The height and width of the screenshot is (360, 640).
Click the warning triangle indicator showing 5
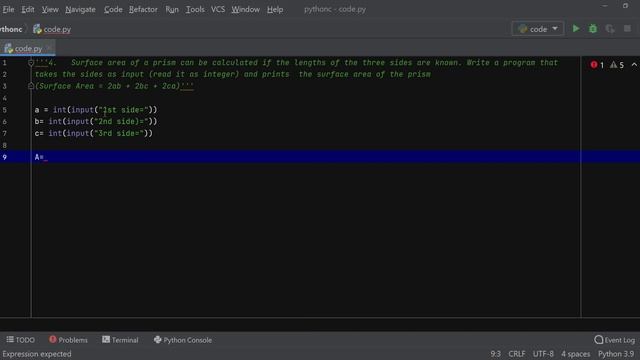coord(617,65)
